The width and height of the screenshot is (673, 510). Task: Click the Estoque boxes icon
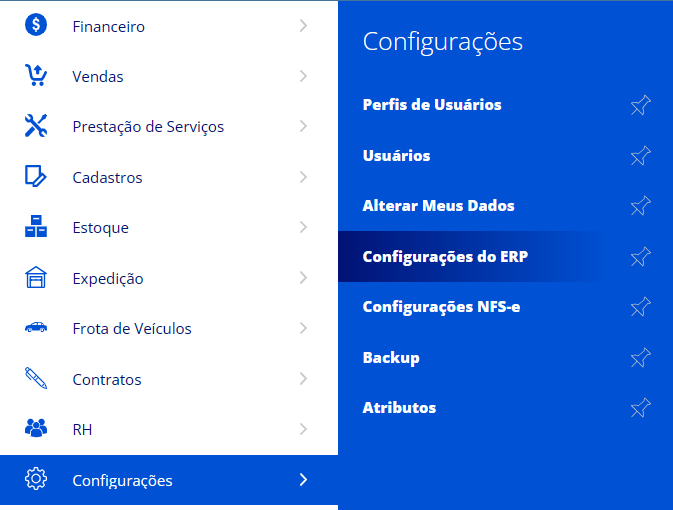36,228
